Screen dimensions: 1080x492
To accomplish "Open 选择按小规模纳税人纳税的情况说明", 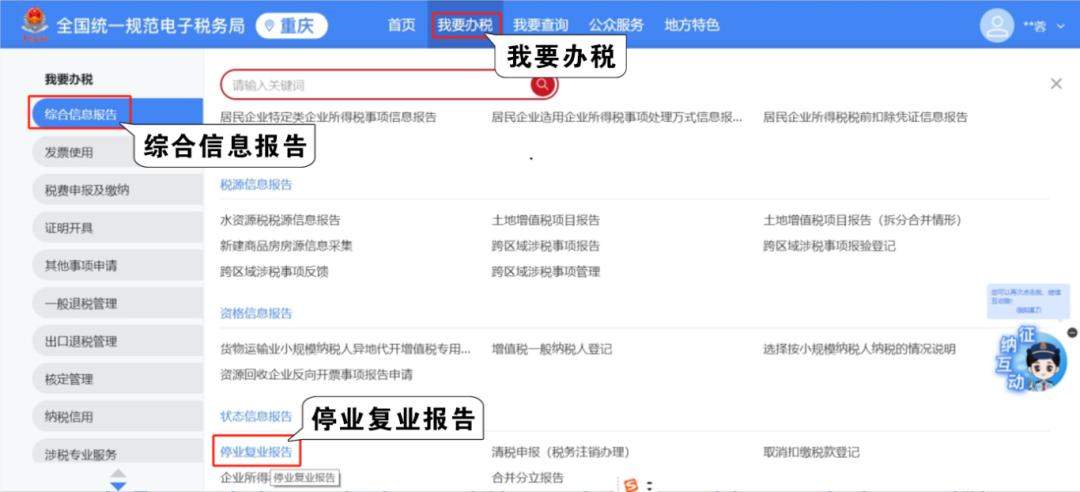I will (x=859, y=349).
